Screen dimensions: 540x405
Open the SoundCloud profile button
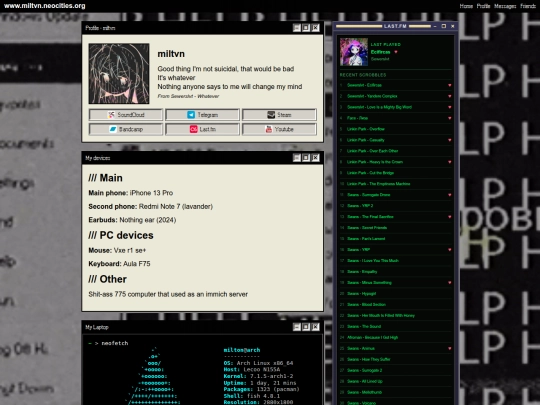coord(126,115)
